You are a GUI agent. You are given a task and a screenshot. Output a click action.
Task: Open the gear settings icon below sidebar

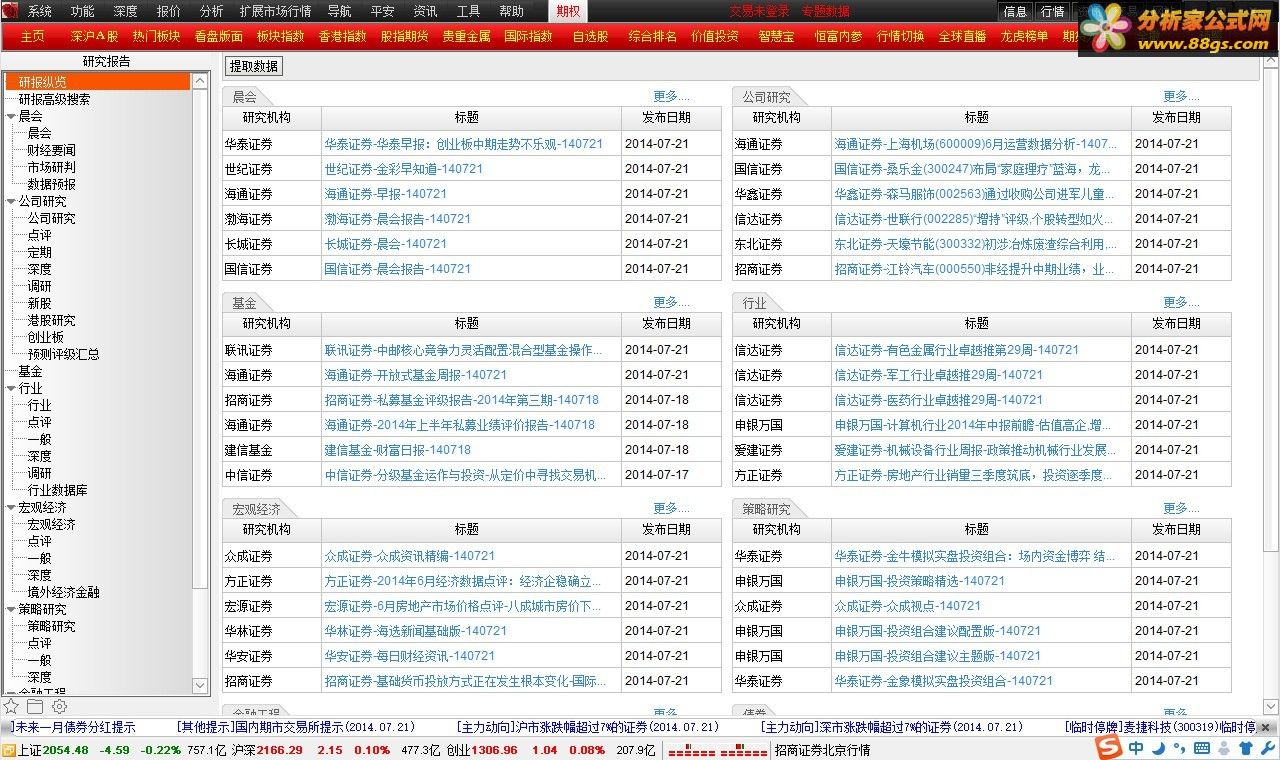[59, 706]
